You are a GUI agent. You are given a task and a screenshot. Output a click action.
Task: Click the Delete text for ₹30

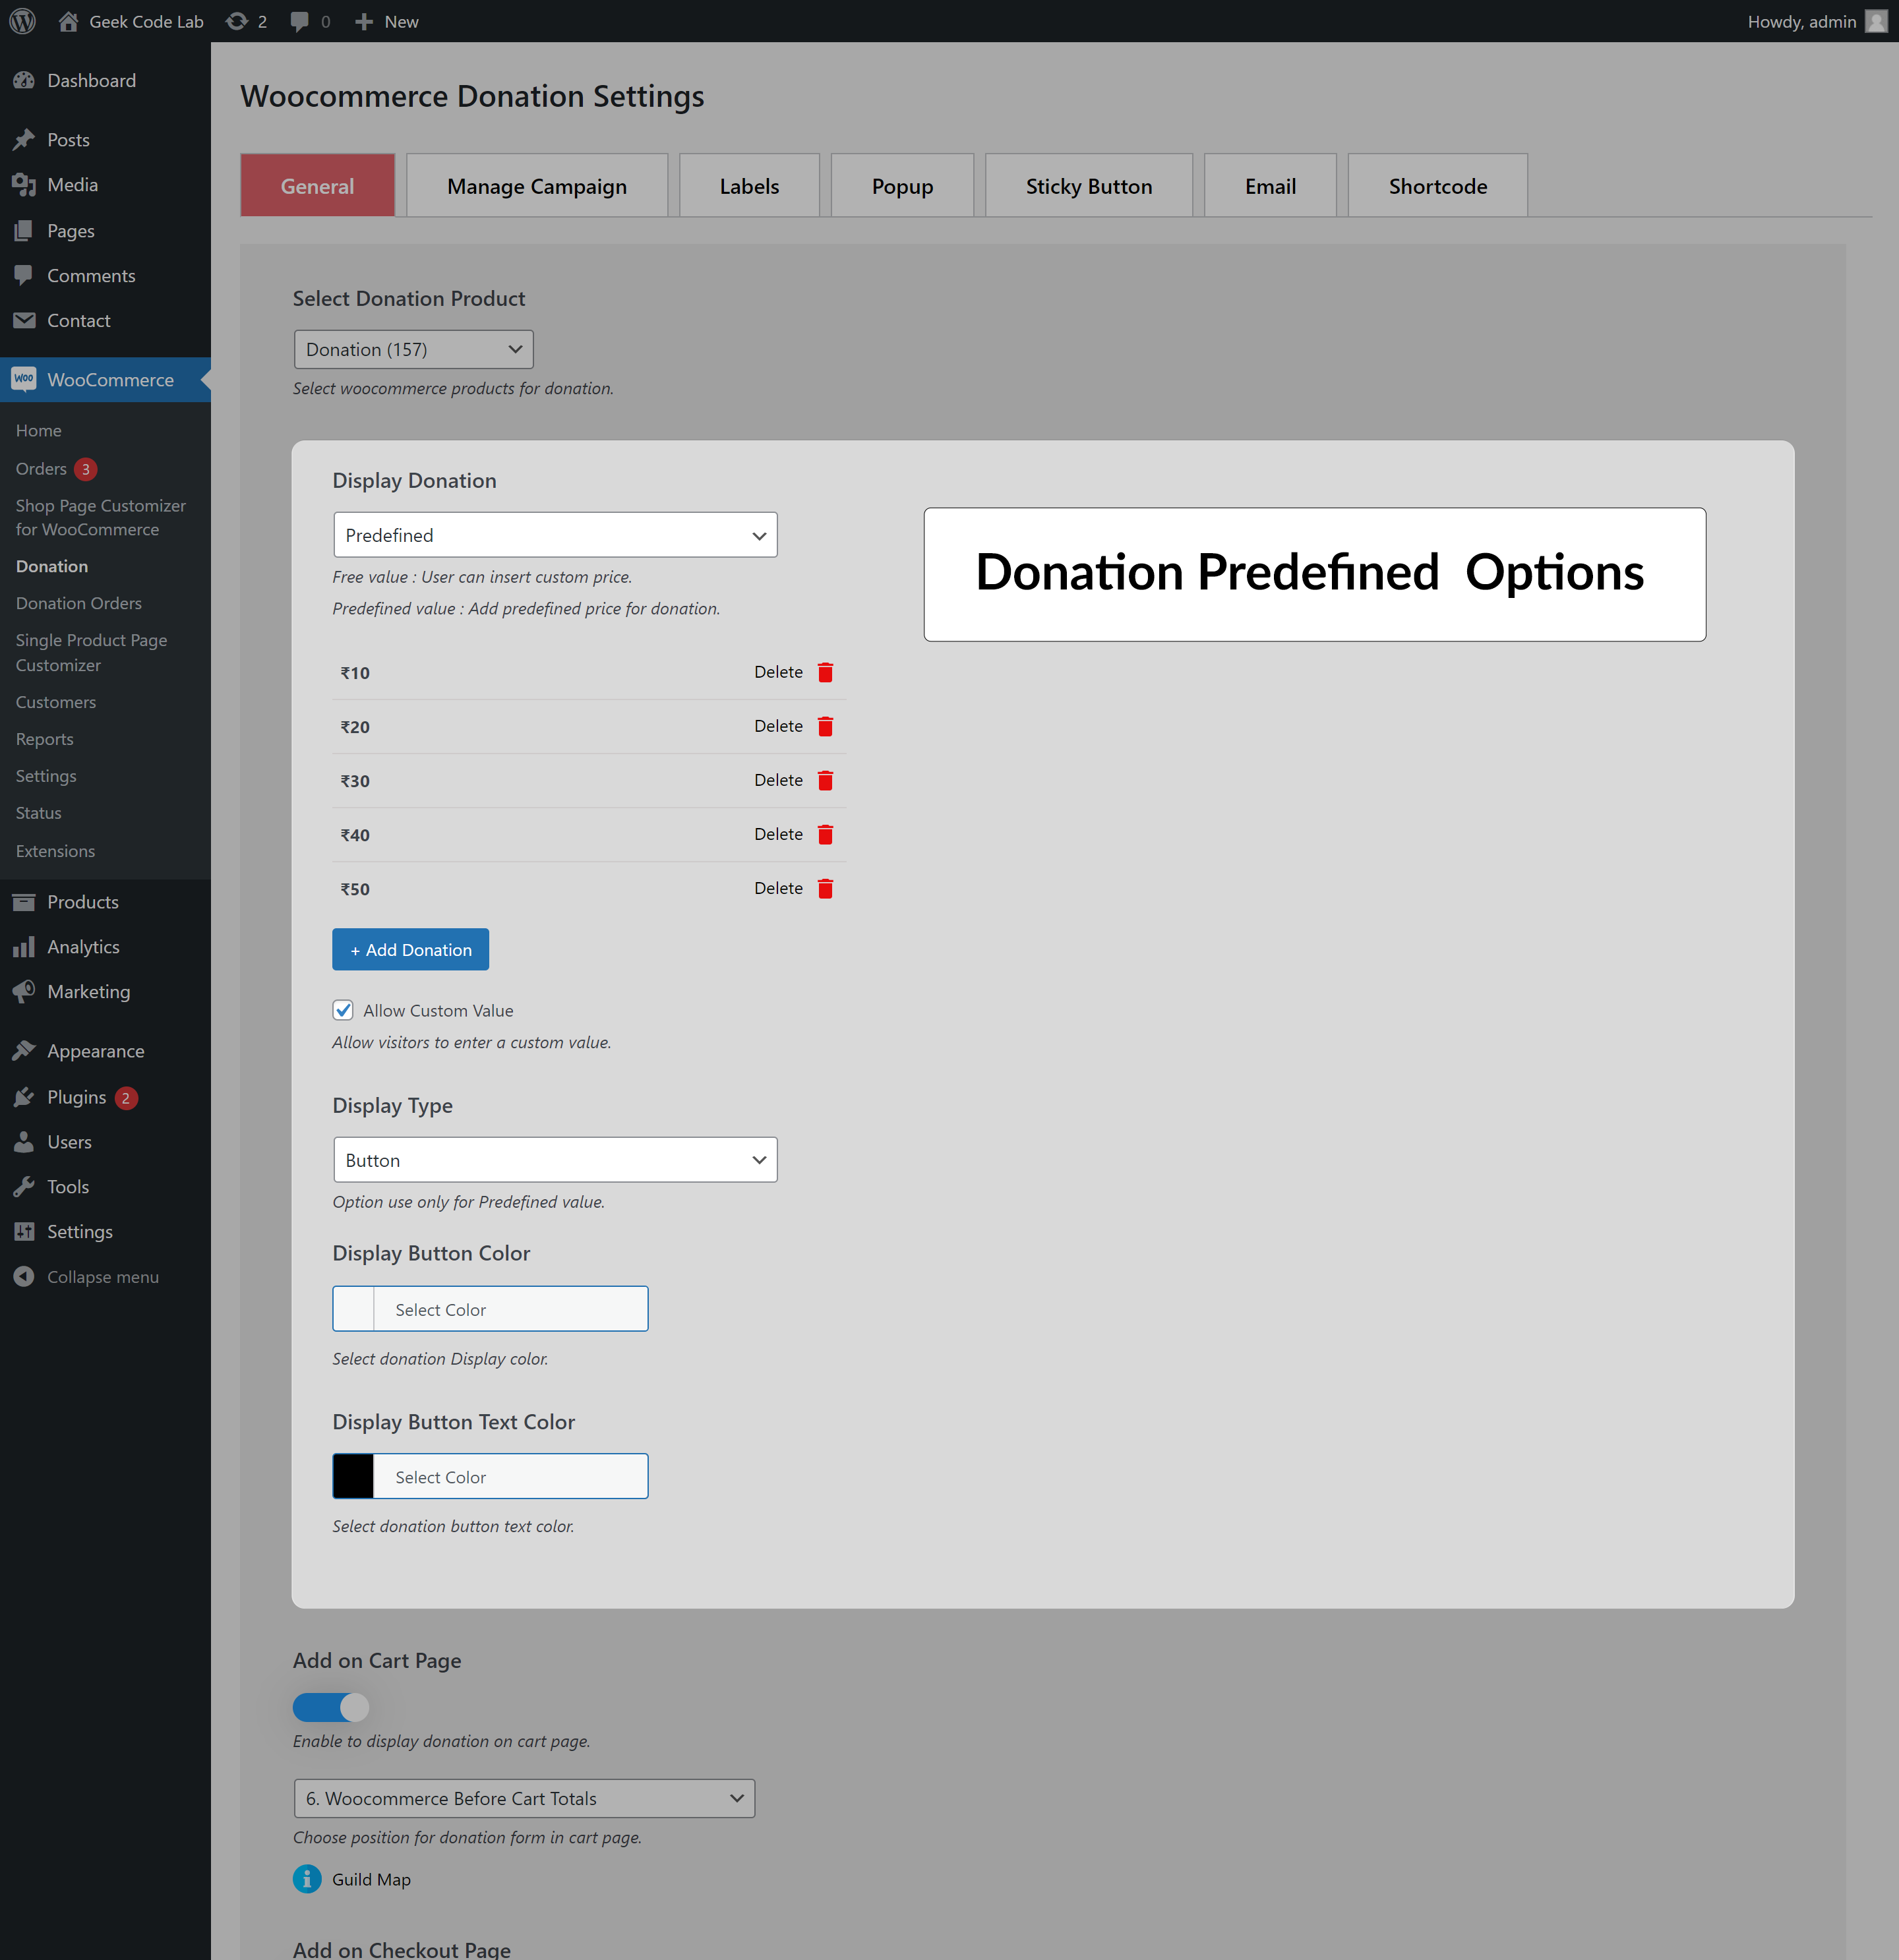pyautogui.click(x=778, y=780)
